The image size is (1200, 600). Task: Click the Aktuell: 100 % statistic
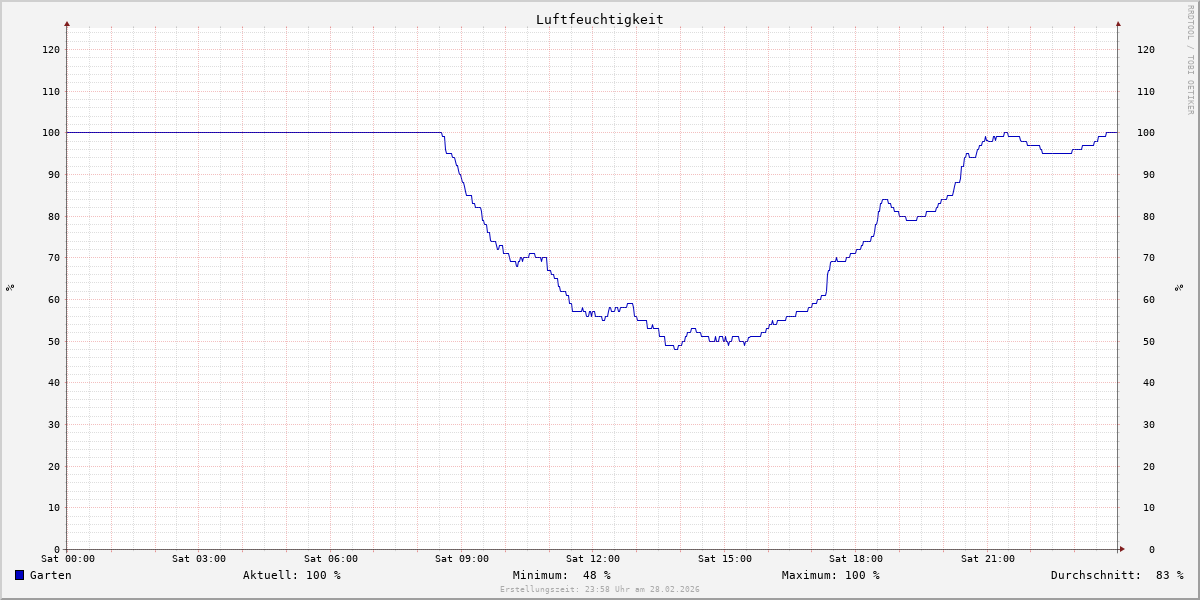pos(291,575)
